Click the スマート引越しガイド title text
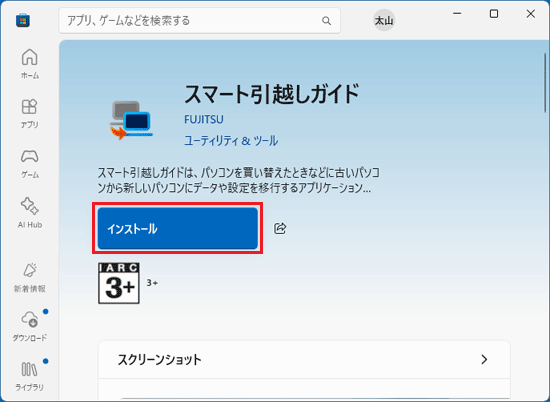 point(272,94)
